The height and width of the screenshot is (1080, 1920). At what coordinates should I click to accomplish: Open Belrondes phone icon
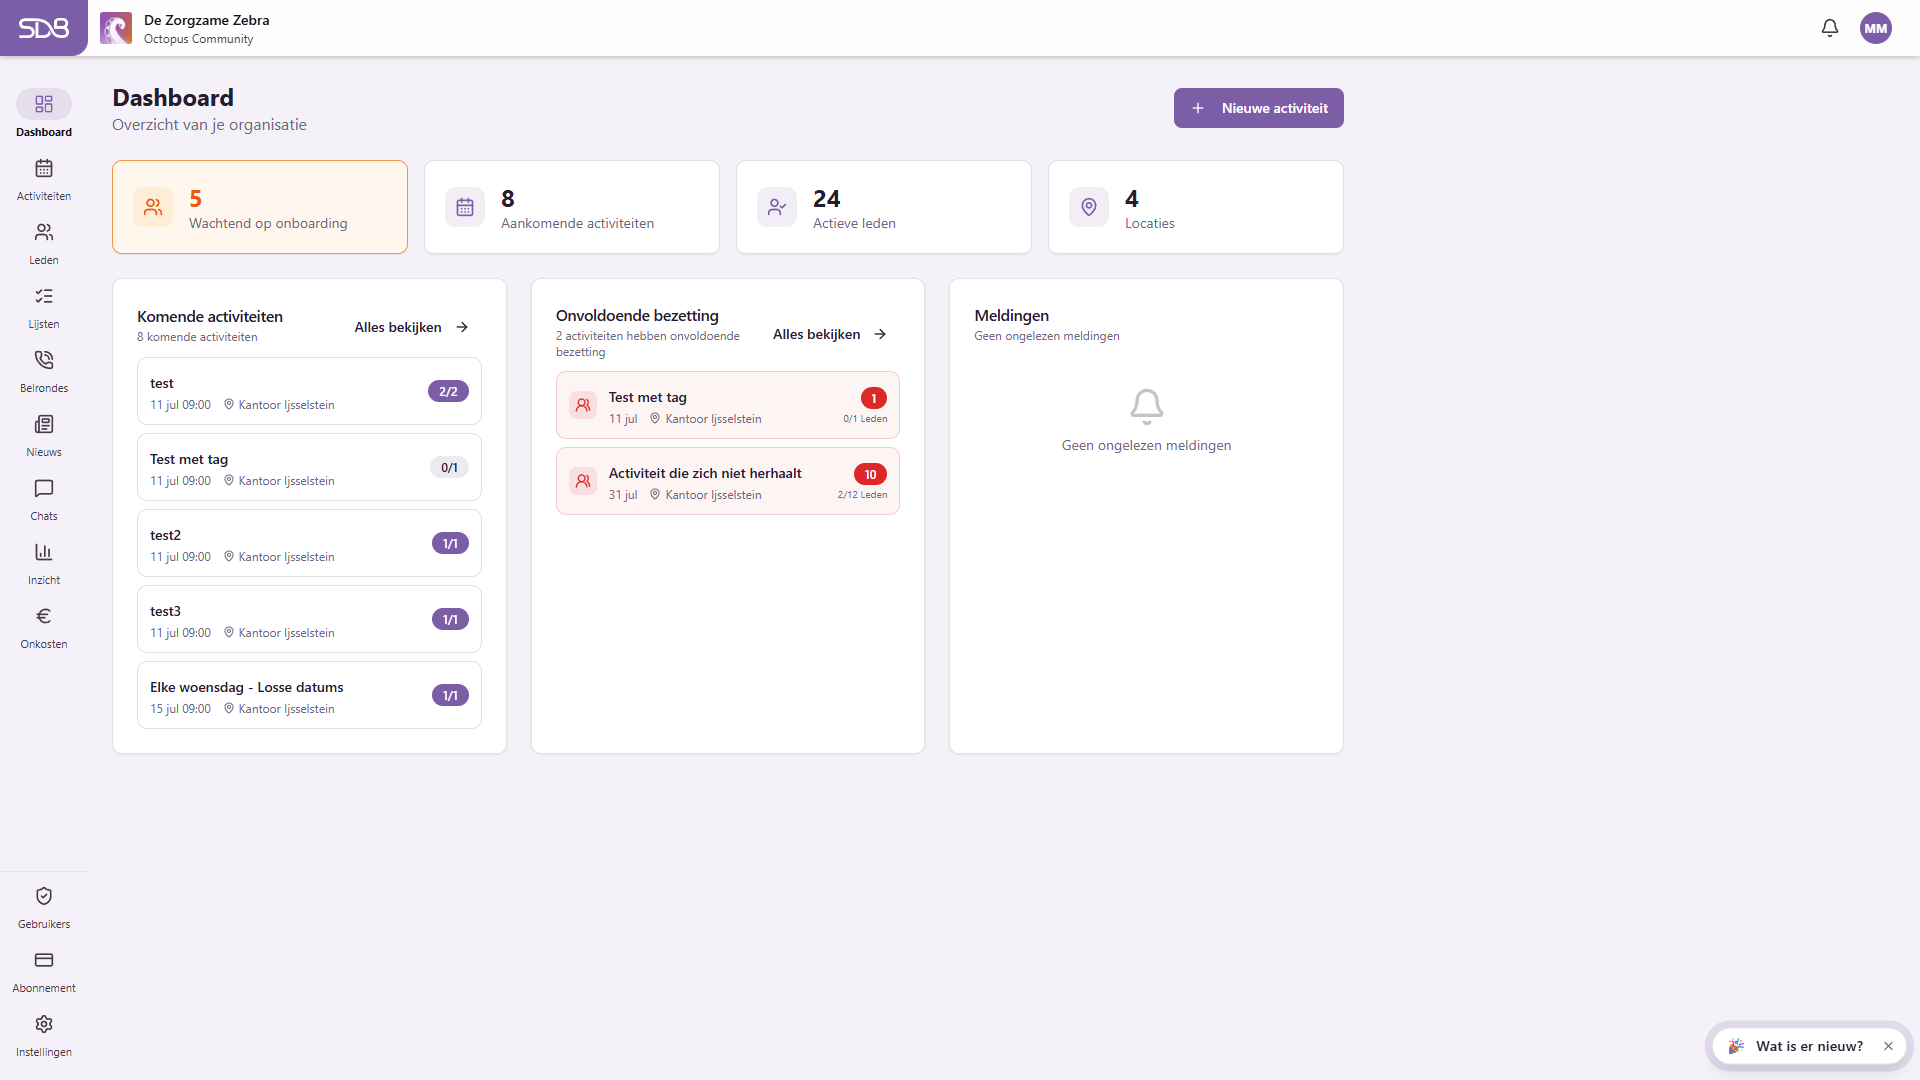[44, 360]
